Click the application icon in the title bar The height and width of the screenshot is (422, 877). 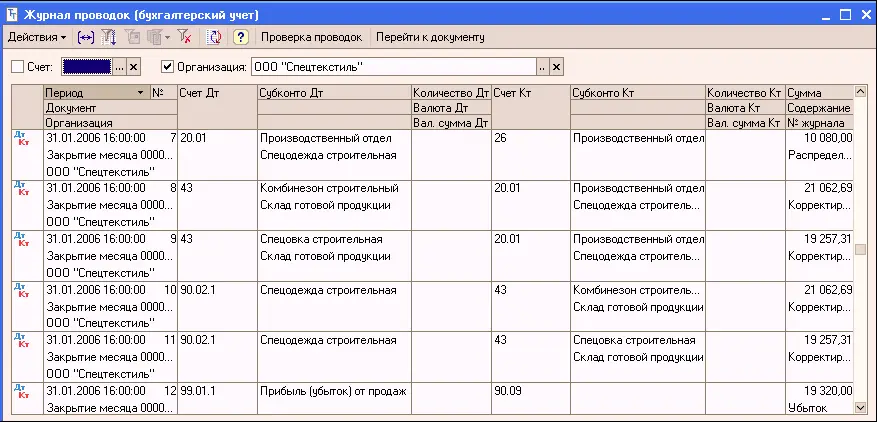[x=12, y=15]
